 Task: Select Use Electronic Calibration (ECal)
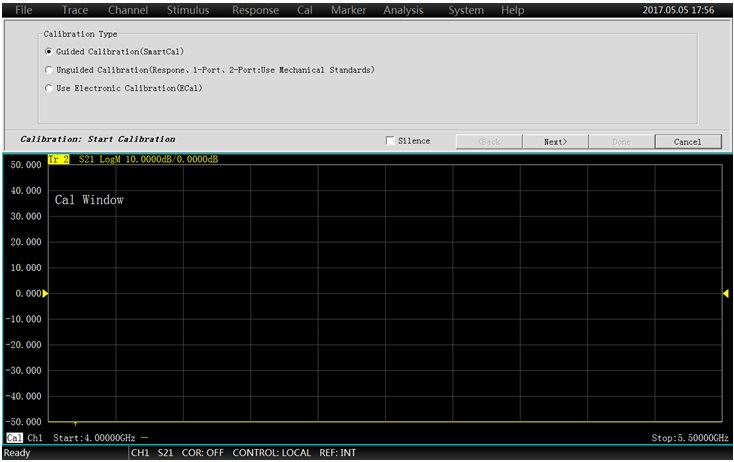pos(49,88)
